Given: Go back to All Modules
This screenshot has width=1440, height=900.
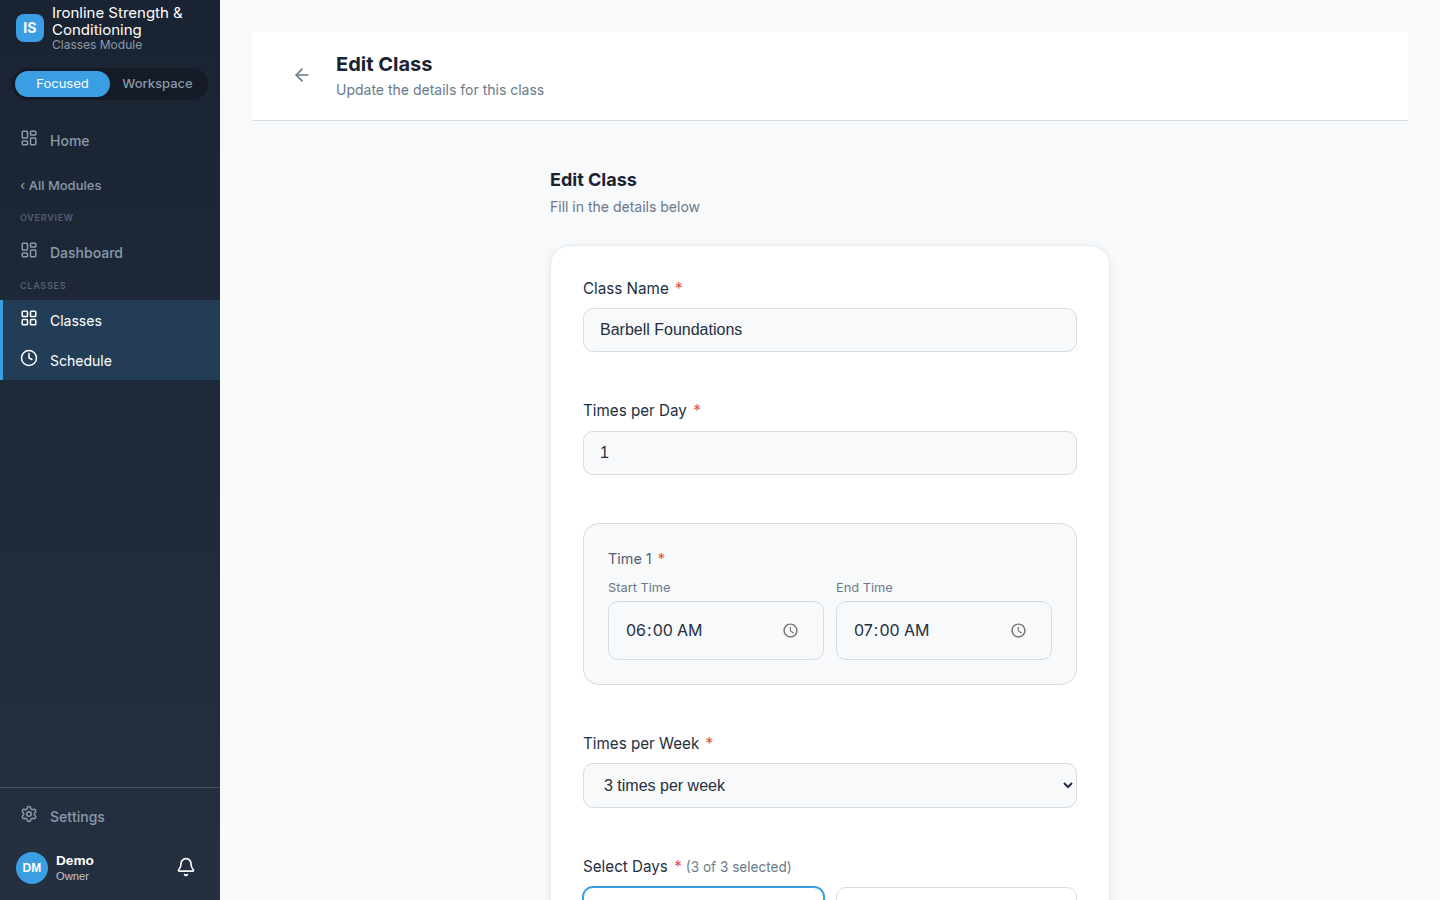Looking at the screenshot, I should [61, 186].
